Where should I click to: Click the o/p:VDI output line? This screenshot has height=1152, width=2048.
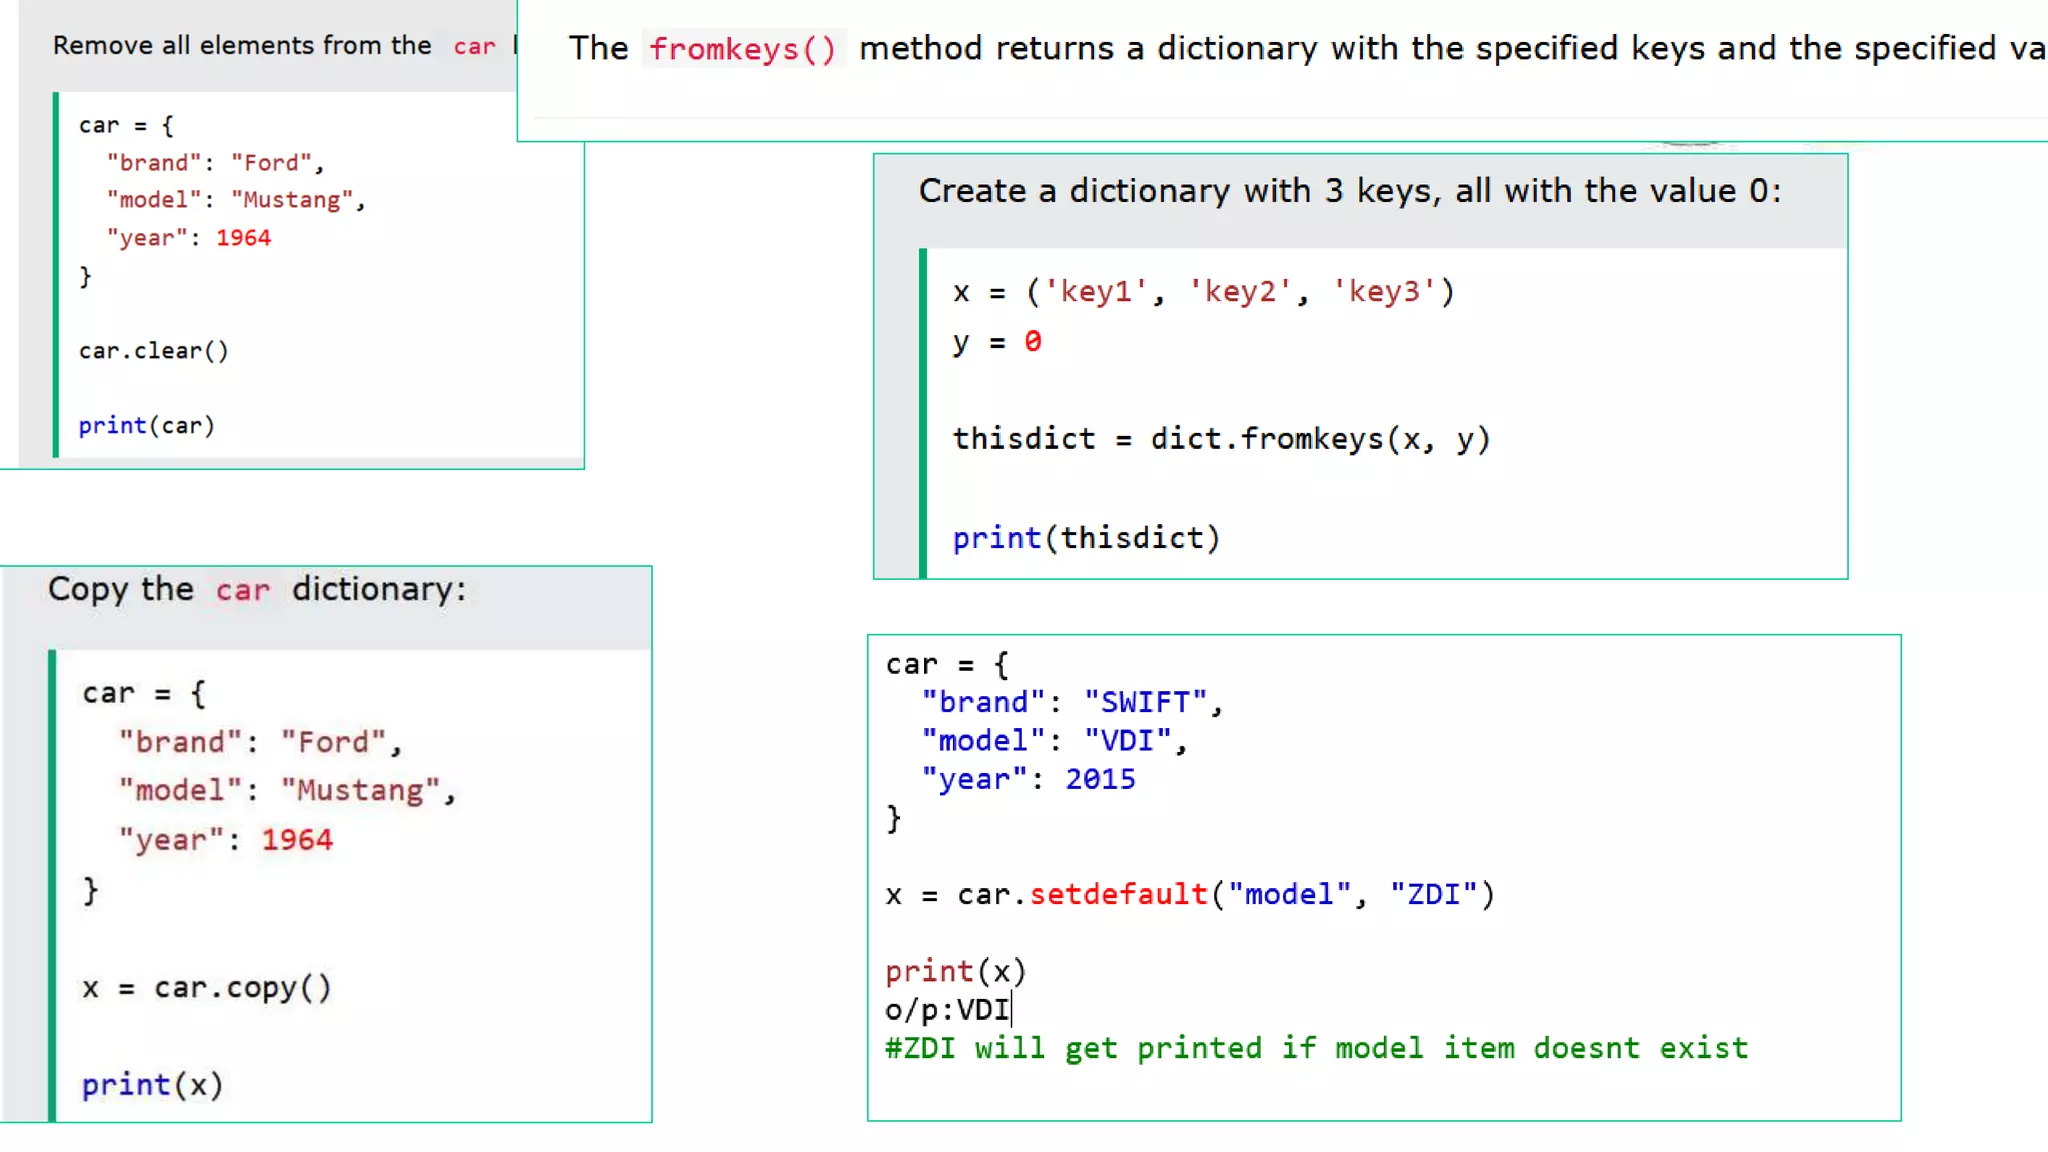[947, 1010]
